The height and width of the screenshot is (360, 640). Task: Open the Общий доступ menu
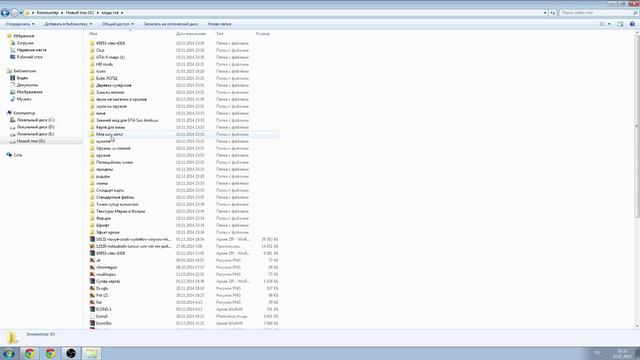tap(118, 24)
